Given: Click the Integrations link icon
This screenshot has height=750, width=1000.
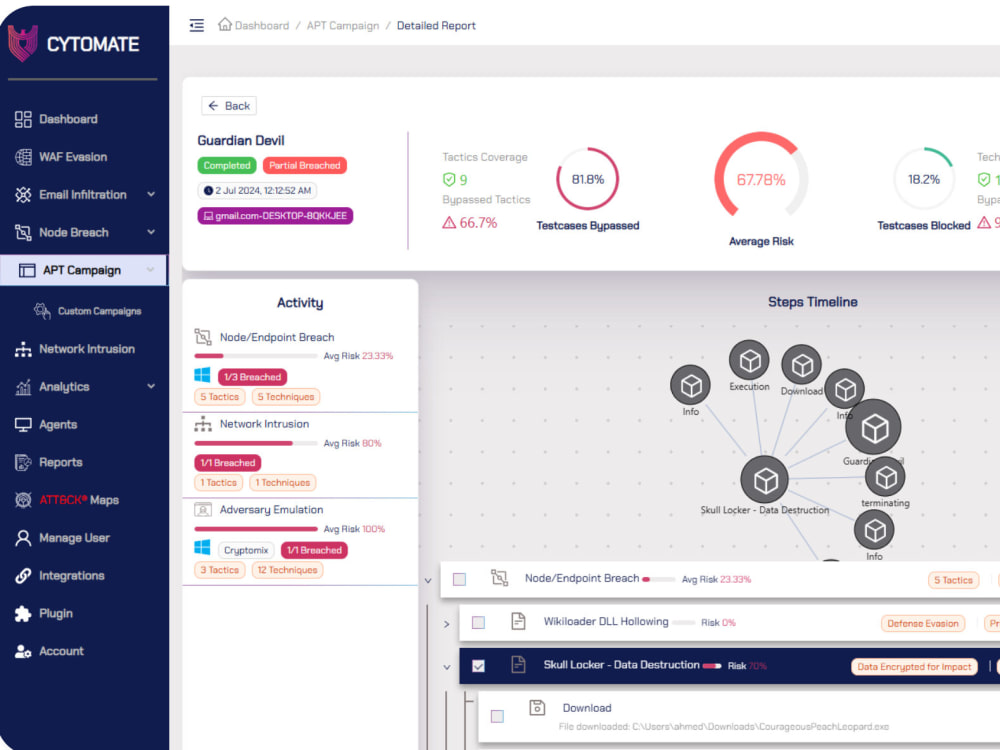Looking at the screenshot, I should (x=23, y=576).
